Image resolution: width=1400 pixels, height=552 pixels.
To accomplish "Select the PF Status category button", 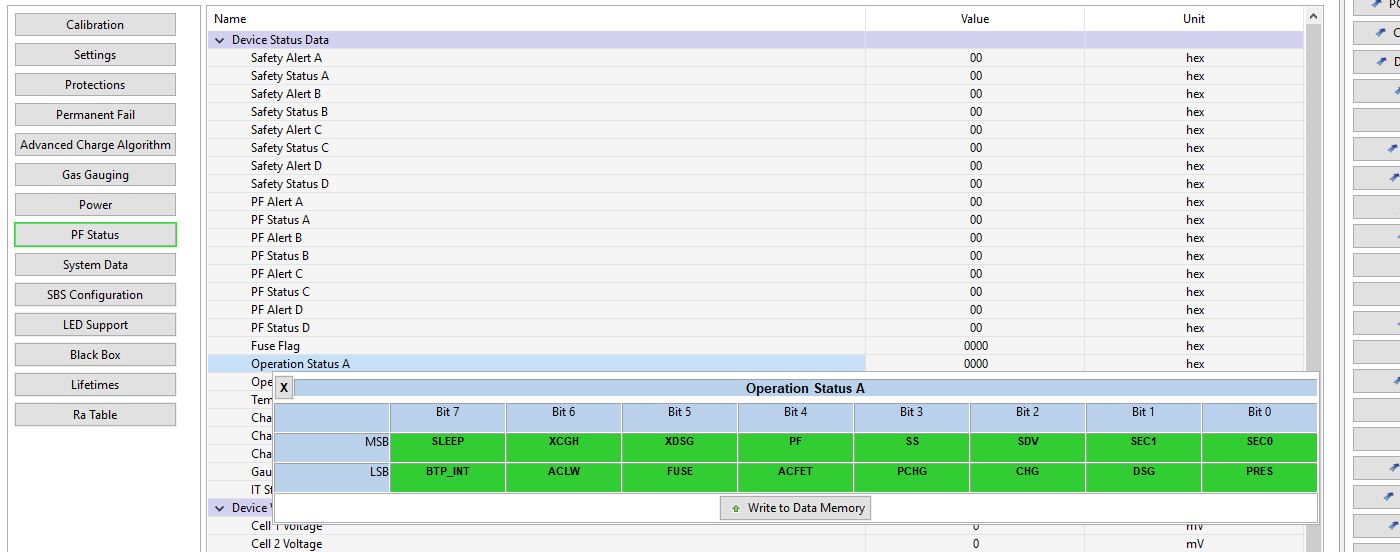I will [x=95, y=235].
